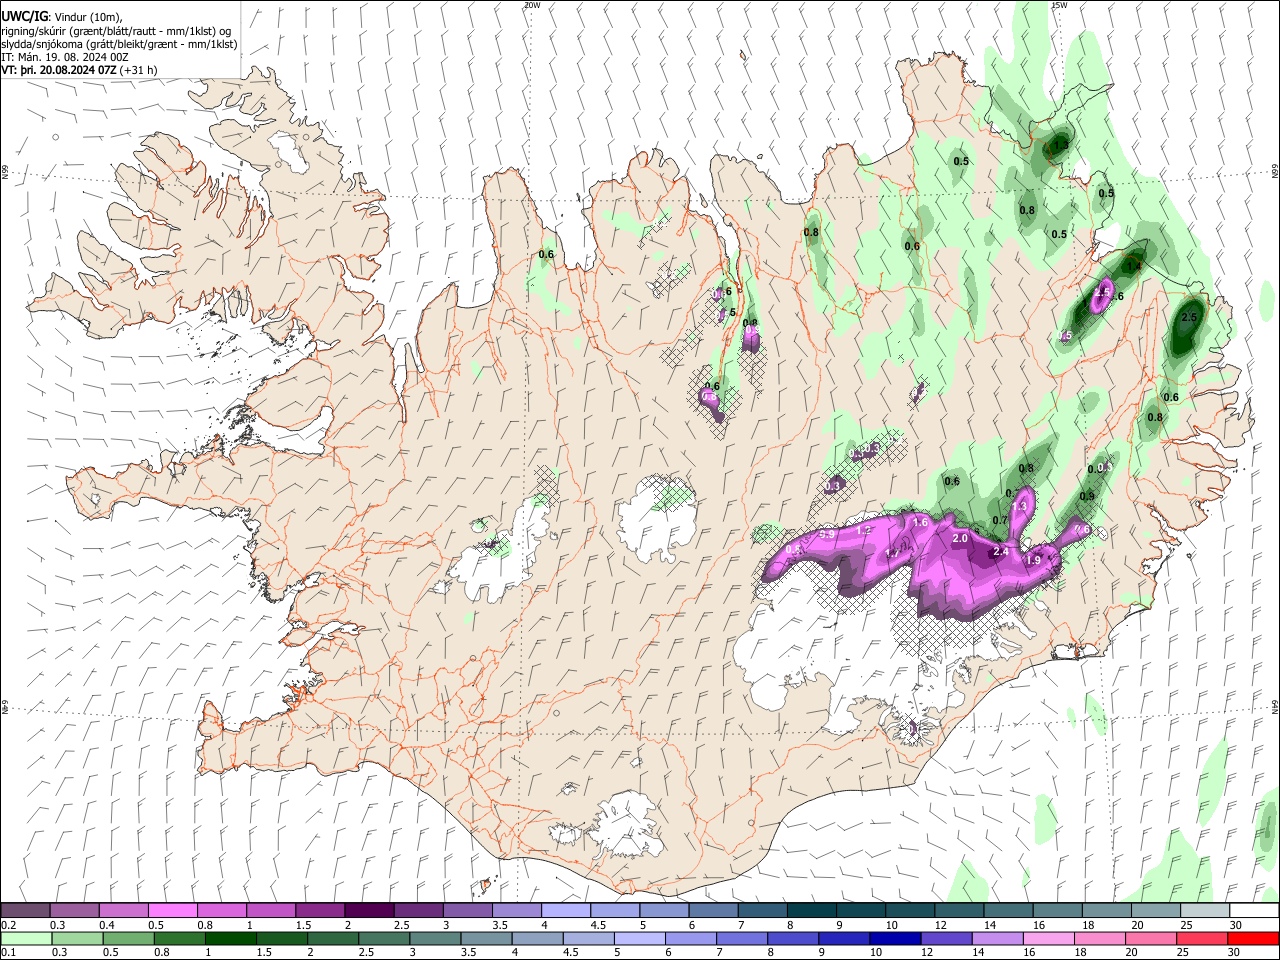This screenshot has width=1280, height=960.
Task: Pick top-row swatch between 0.4 and 0.5
Action: pos(124,910)
